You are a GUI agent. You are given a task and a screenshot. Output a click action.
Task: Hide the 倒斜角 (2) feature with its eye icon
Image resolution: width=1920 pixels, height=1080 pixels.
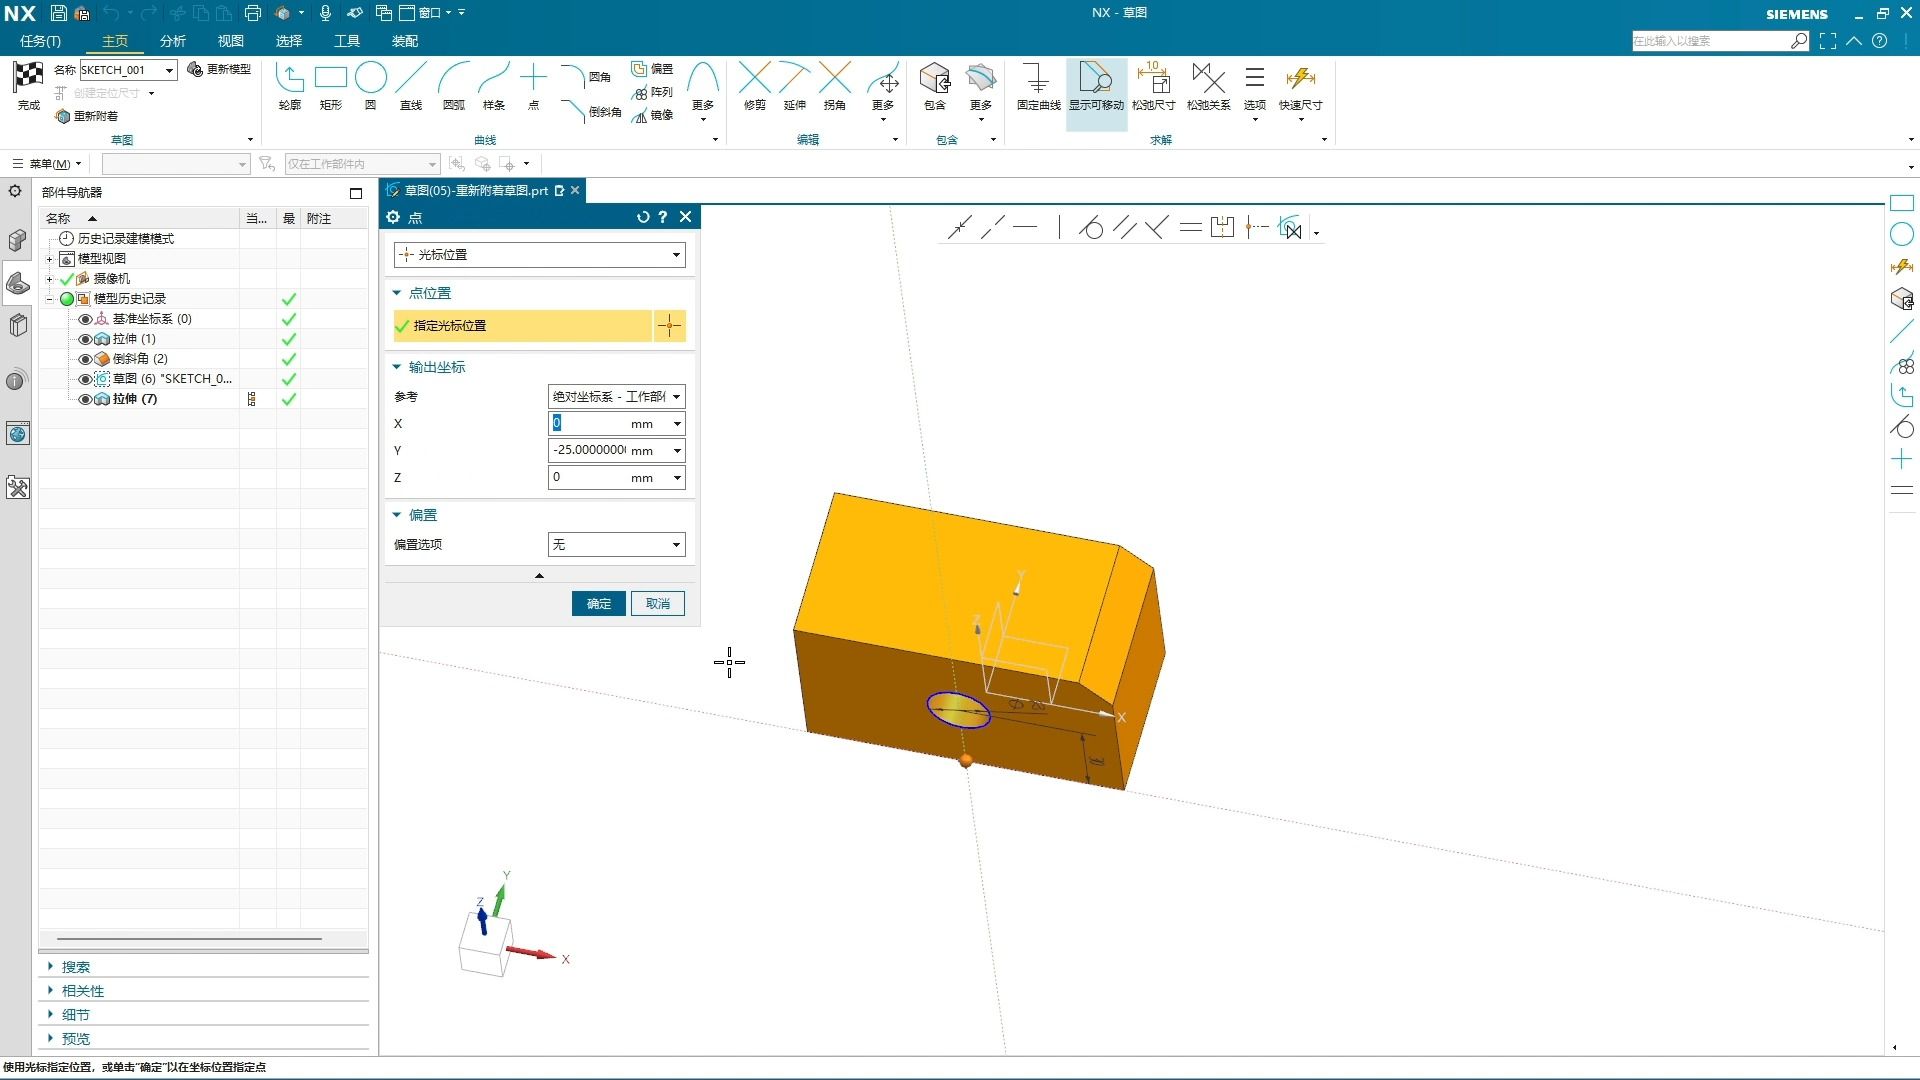[85, 359]
